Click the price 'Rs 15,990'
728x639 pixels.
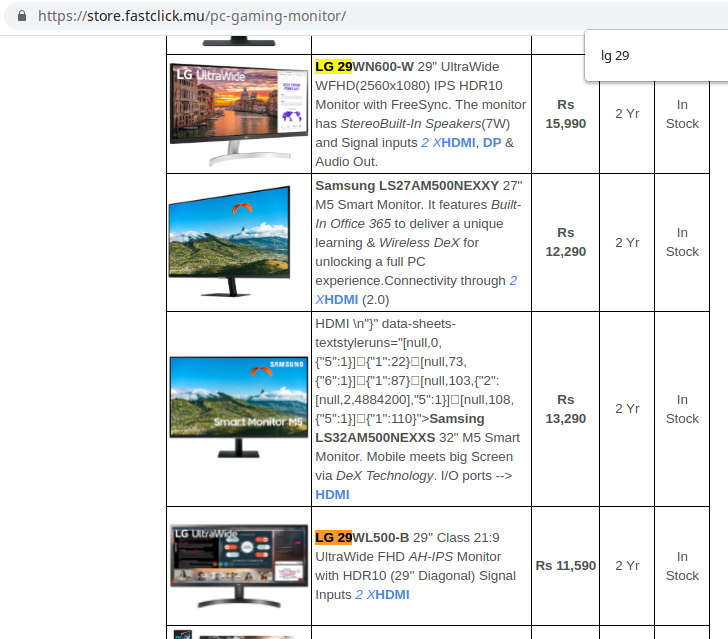[x=566, y=114]
